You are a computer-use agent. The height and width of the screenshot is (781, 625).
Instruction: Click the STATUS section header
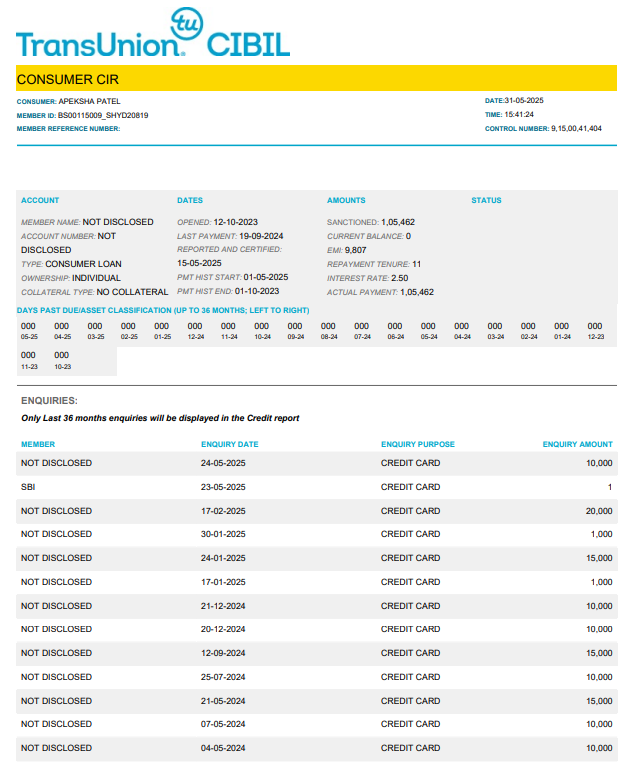(486, 201)
